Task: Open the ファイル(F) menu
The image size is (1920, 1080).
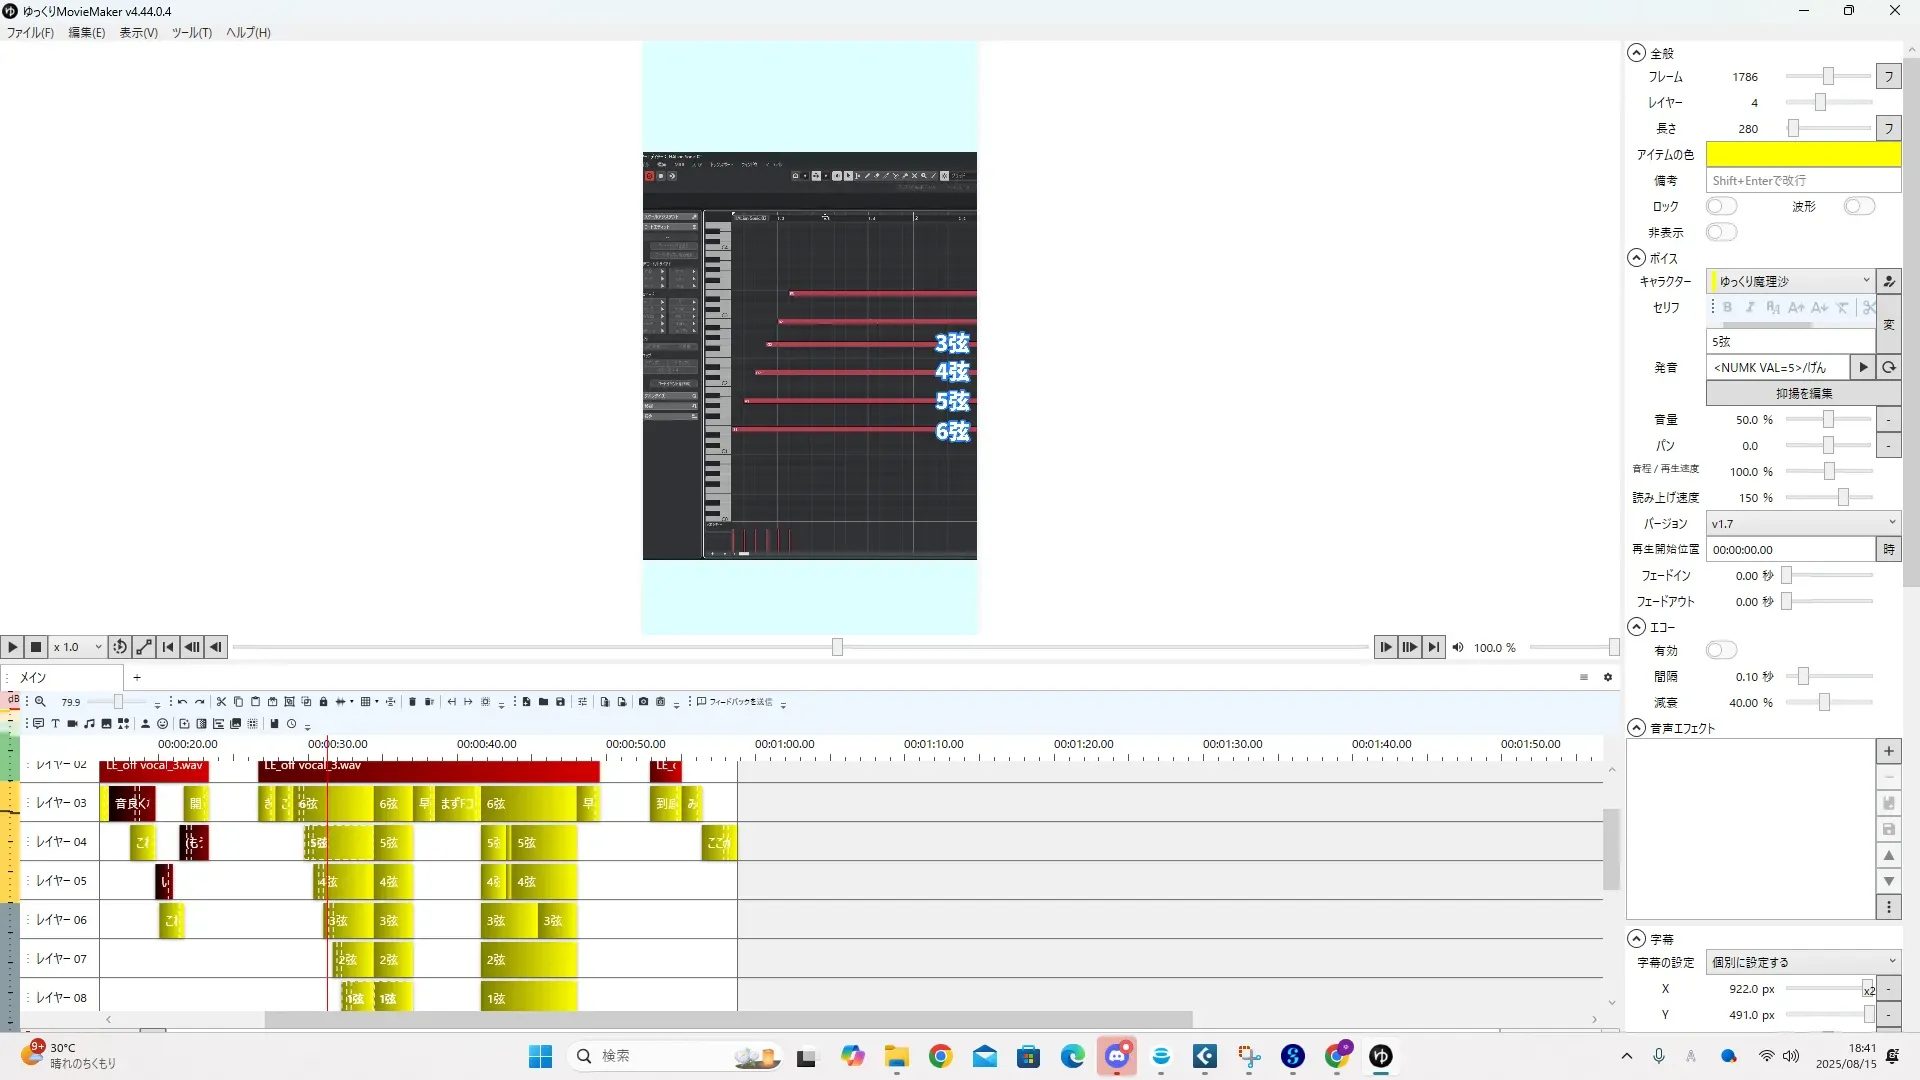Action: coord(30,32)
